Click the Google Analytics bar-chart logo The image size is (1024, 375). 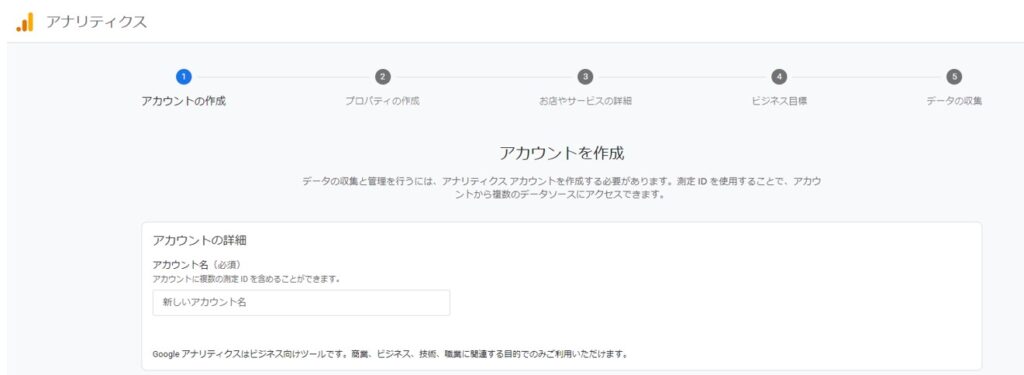coord(25,22)
